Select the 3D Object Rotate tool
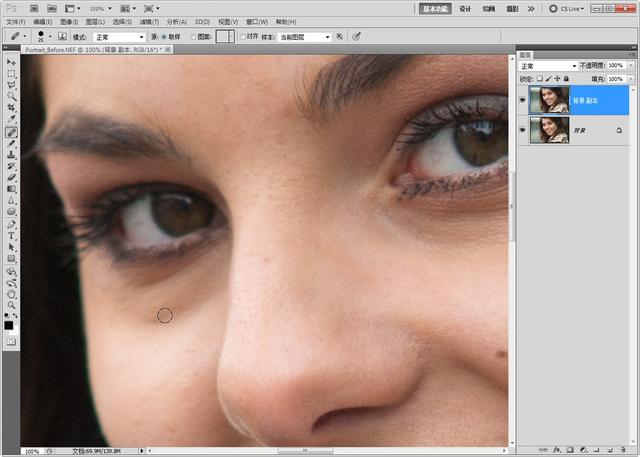Screen dimensions: 640x457 point(11,271)
